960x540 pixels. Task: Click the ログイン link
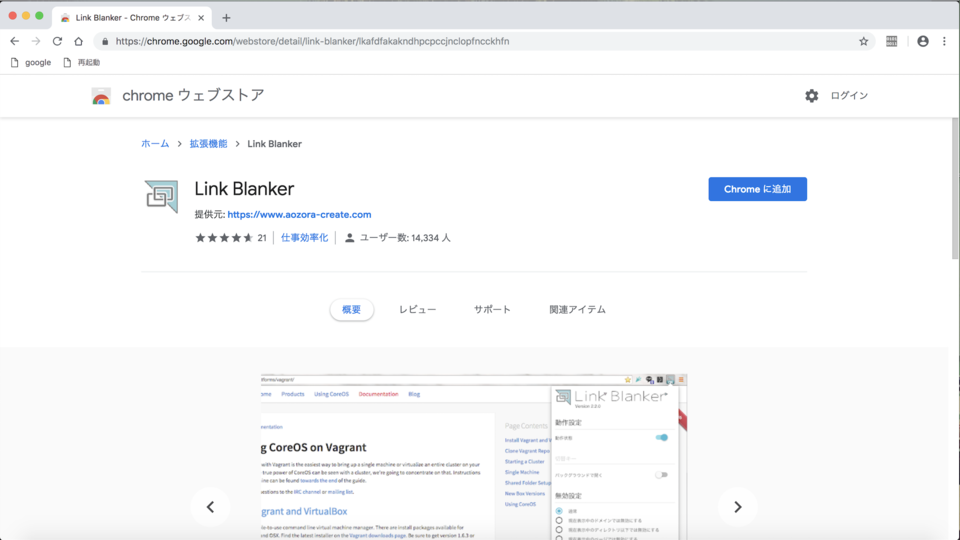pyautogui.click(x=849, y=96)
